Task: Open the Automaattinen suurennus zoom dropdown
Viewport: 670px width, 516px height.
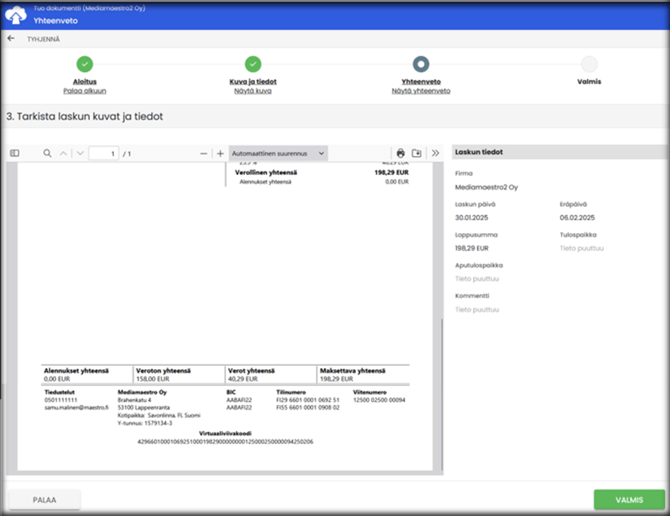Action: tap(278, 153)
